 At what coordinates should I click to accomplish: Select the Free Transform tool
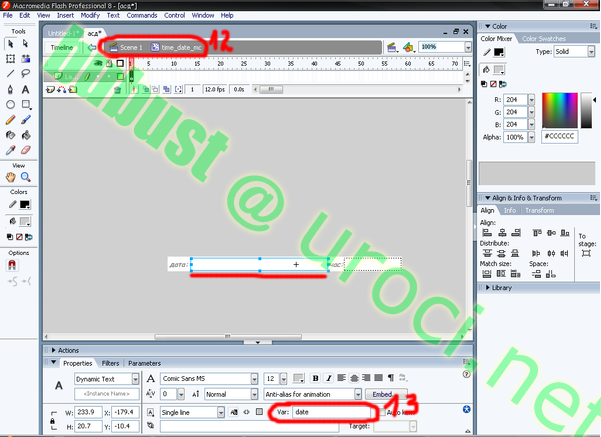click(x=10, y=59)
